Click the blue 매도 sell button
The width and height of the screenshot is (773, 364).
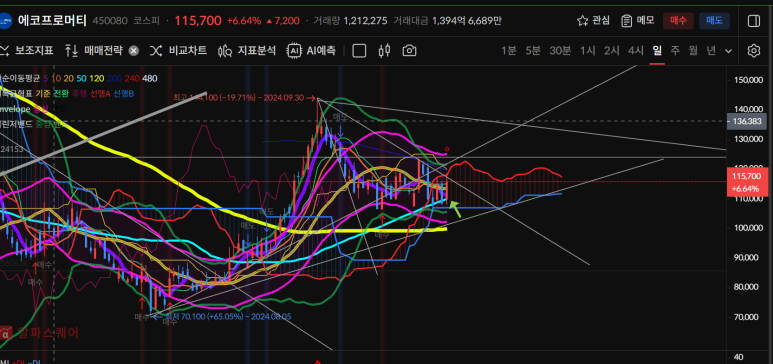coord(714,21)
